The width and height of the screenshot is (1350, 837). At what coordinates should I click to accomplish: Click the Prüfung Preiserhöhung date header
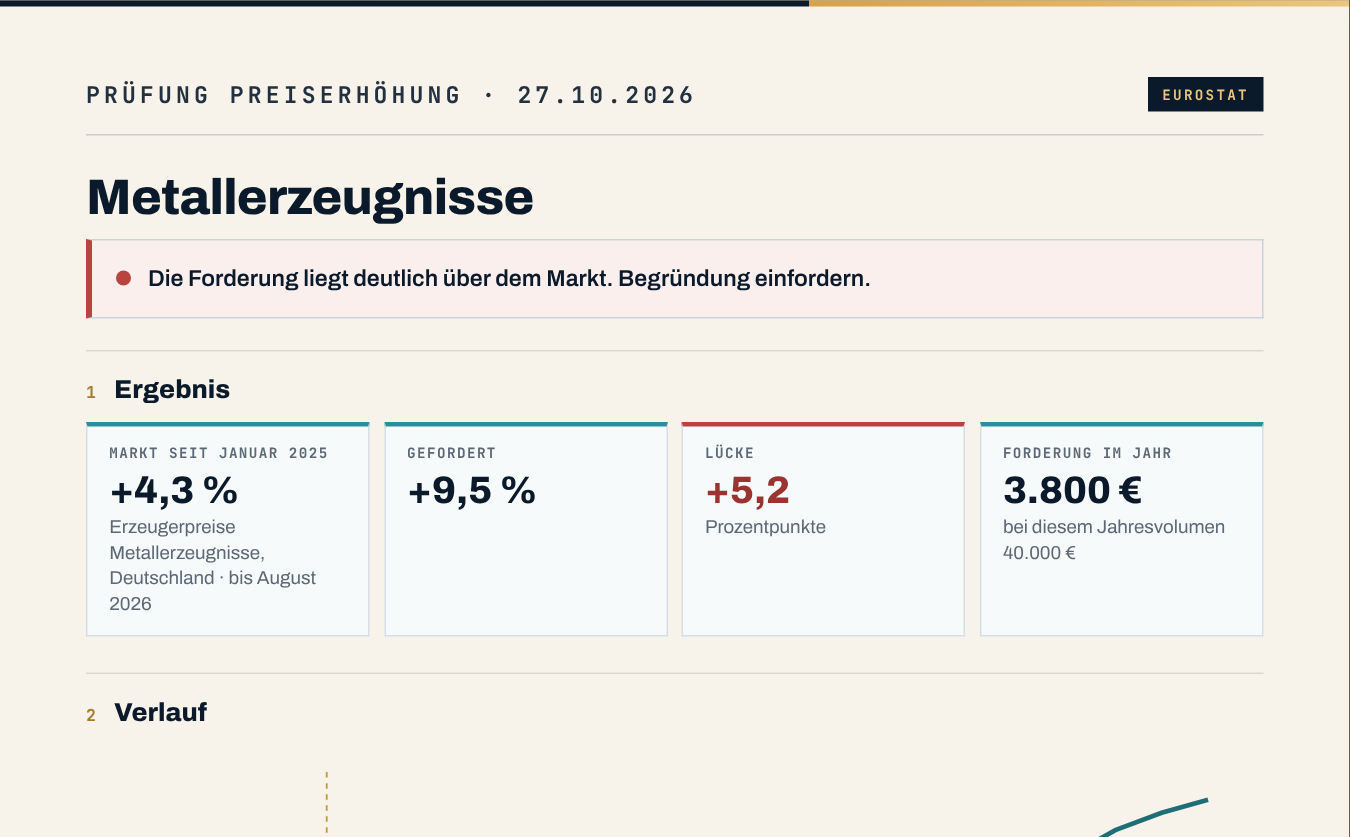390,95
